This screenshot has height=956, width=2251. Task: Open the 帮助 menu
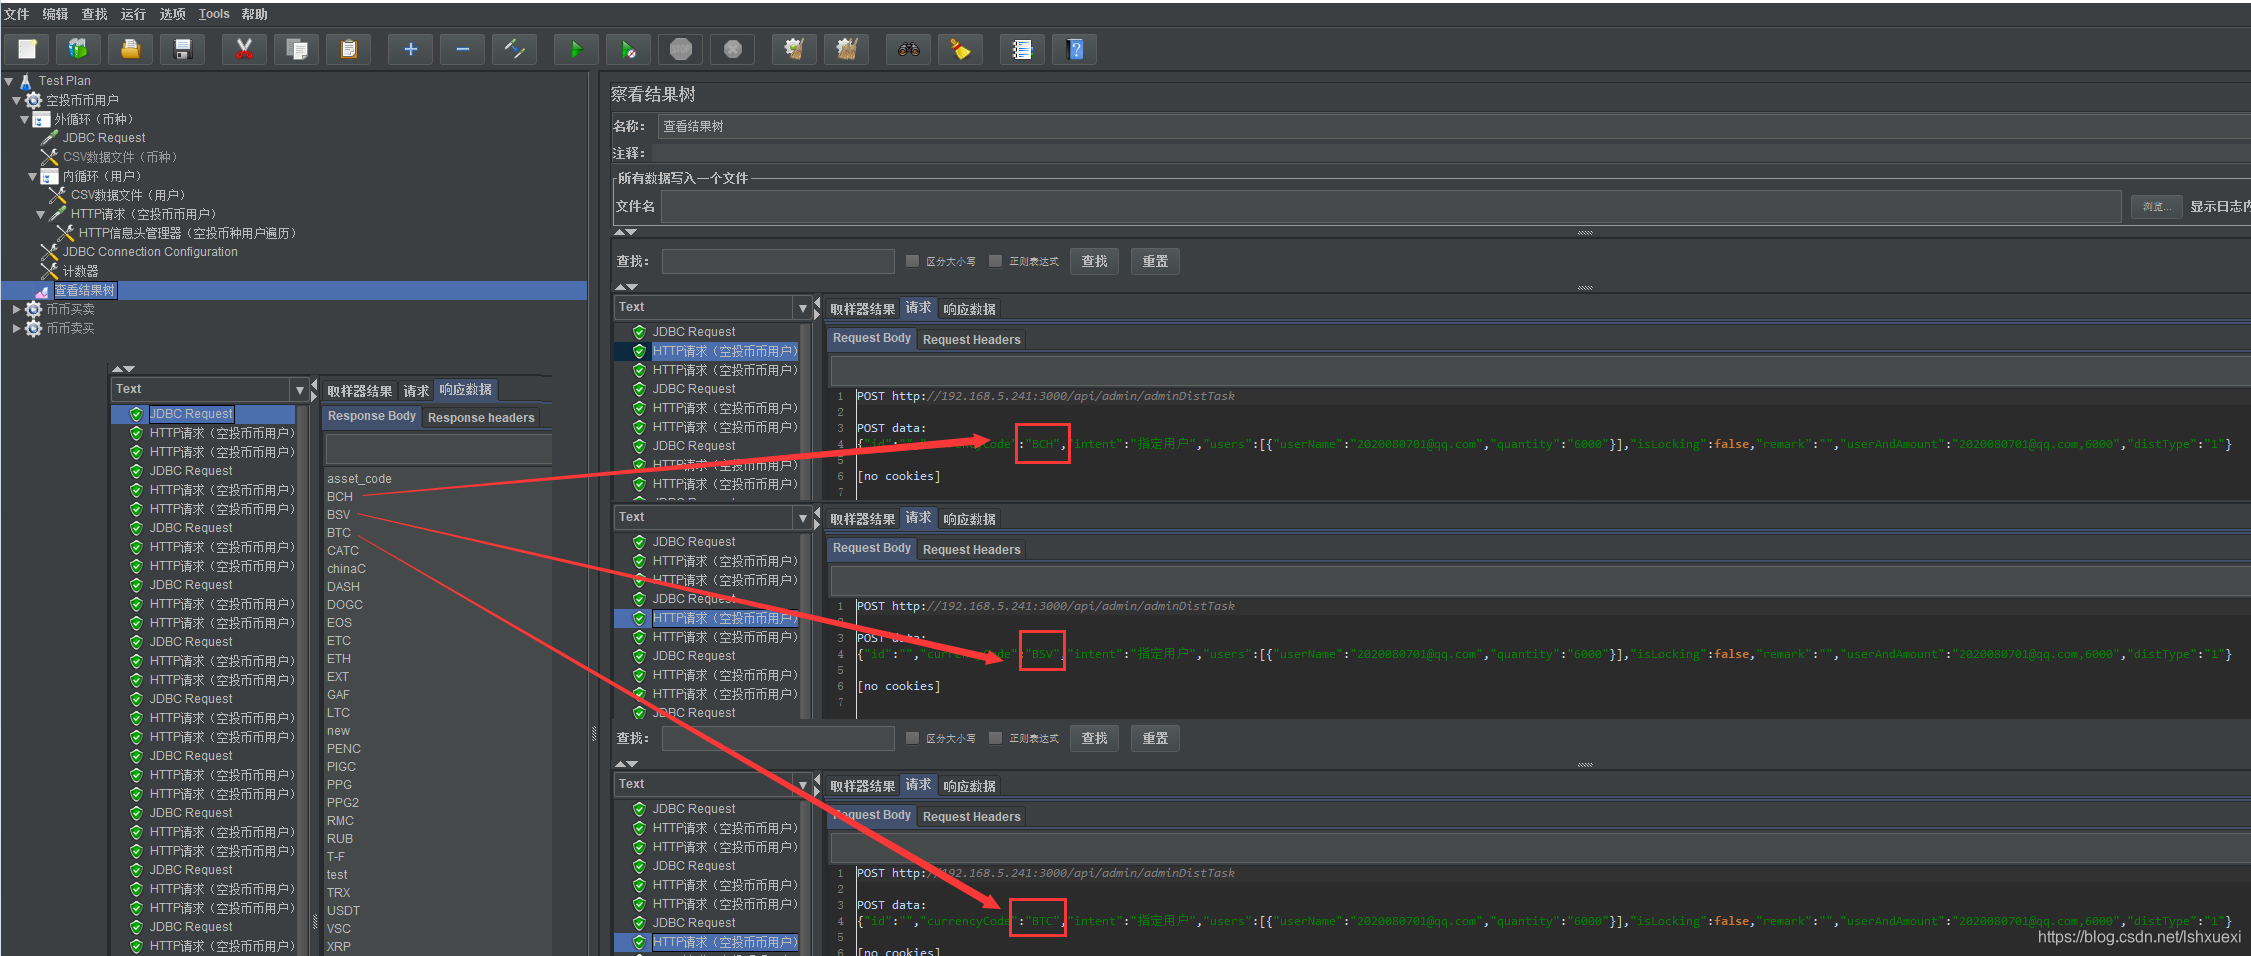click(255, 14)
